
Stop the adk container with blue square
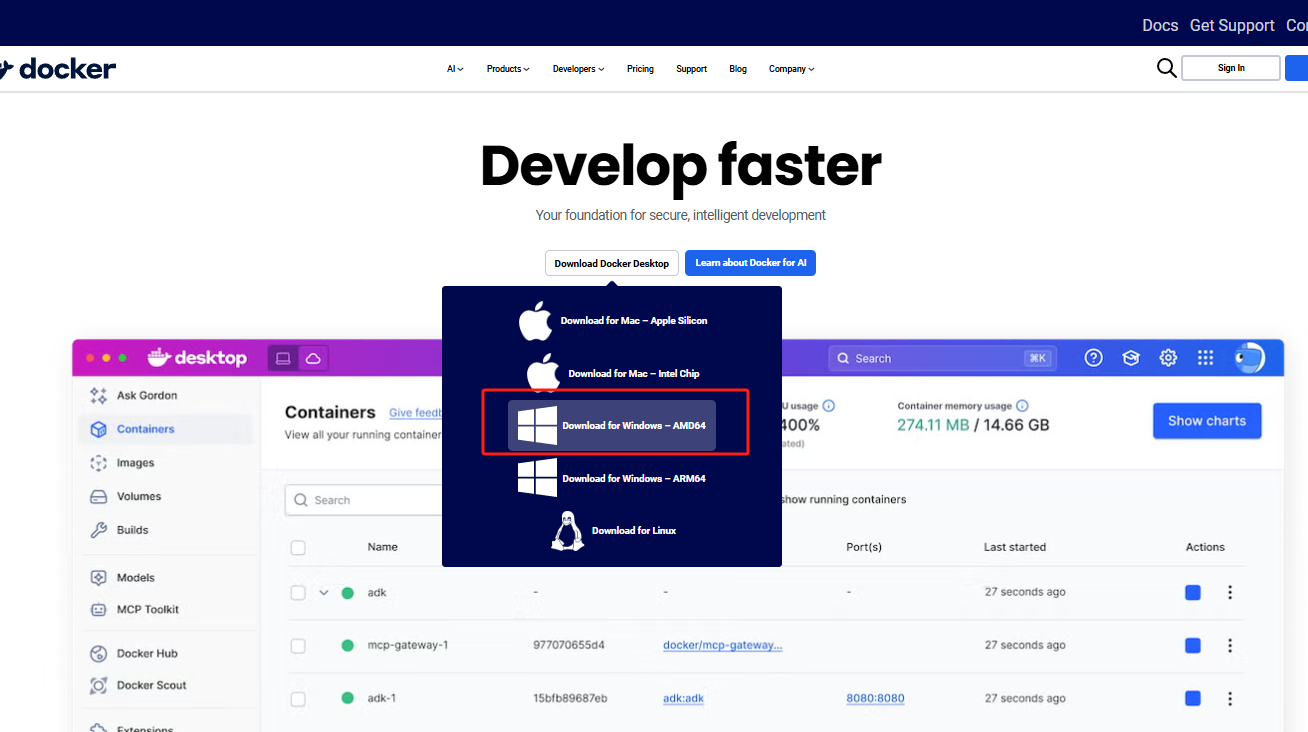pyautogui.click(x=1193, y=593)
